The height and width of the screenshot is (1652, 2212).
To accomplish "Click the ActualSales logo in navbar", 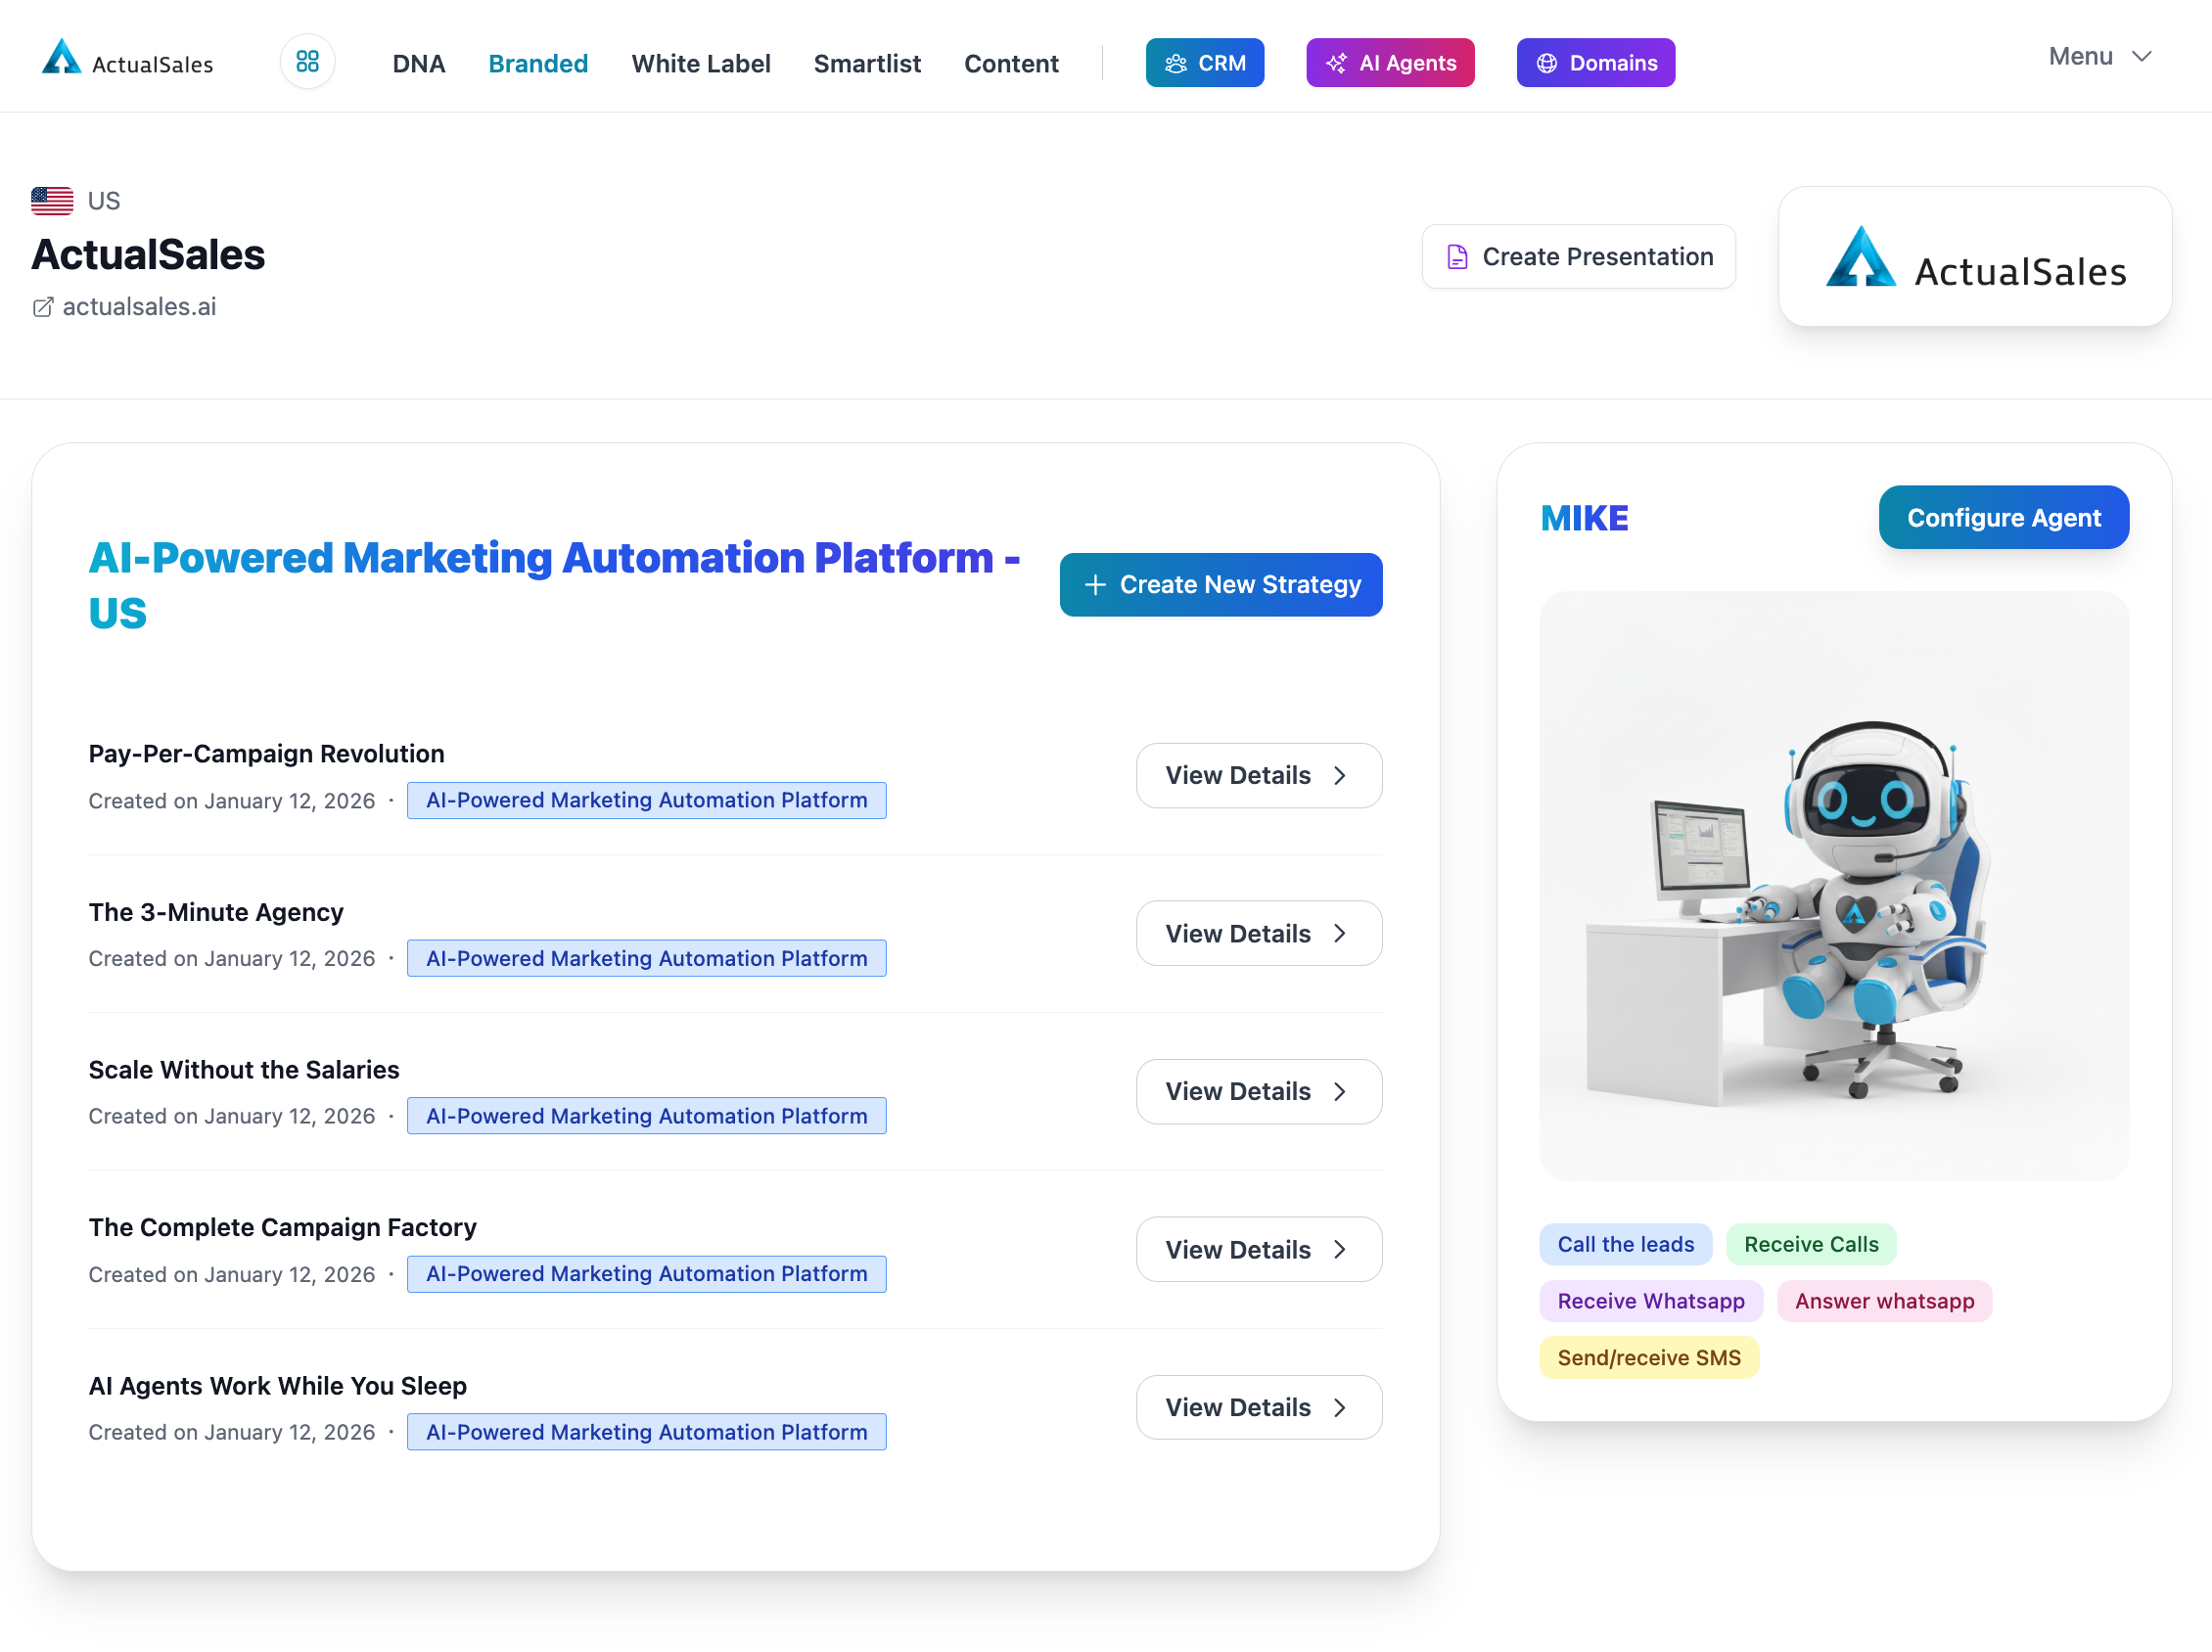I will (127, 60).
